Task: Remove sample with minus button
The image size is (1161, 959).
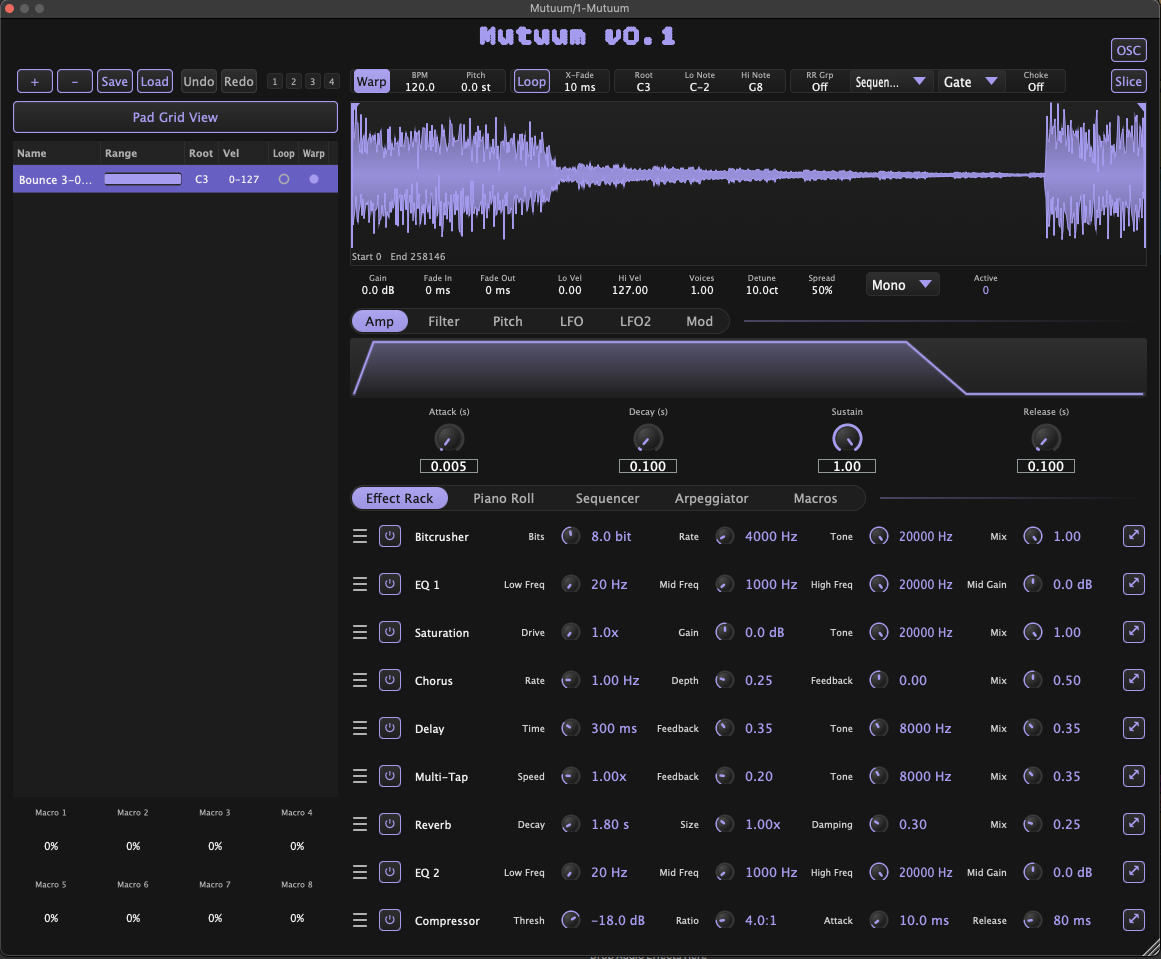Action: pos(75,81)
